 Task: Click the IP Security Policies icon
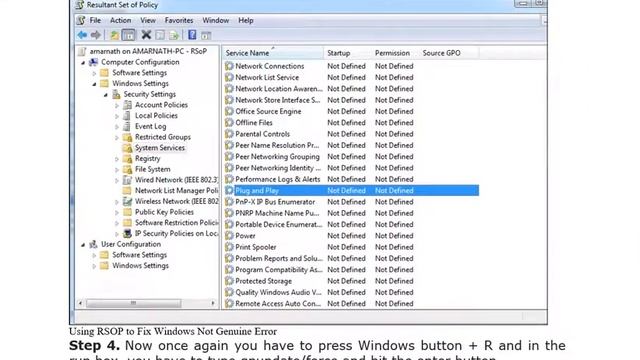[127, 233]
